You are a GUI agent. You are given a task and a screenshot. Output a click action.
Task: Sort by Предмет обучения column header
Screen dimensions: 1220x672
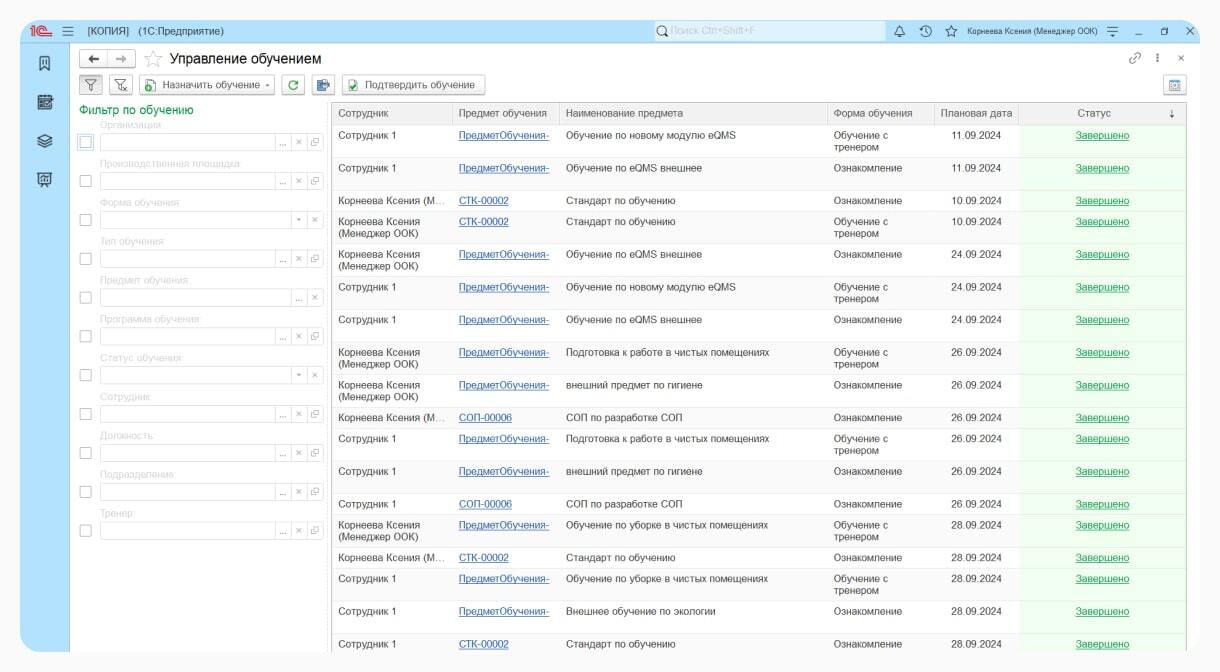coord(505,114)
